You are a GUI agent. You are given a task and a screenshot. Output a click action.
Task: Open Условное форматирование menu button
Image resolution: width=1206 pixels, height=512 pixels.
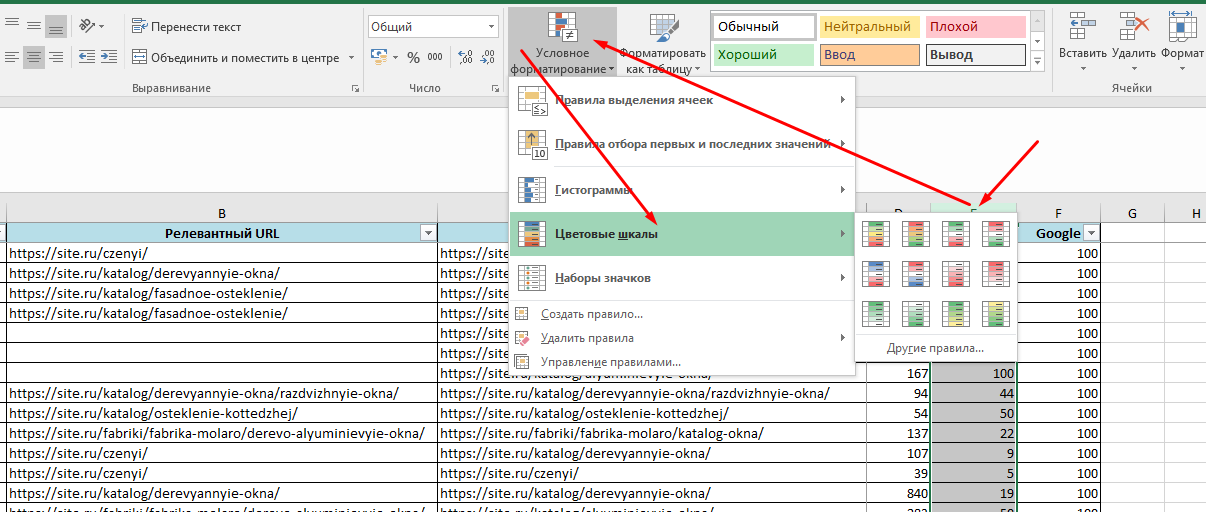coord(561,42)
